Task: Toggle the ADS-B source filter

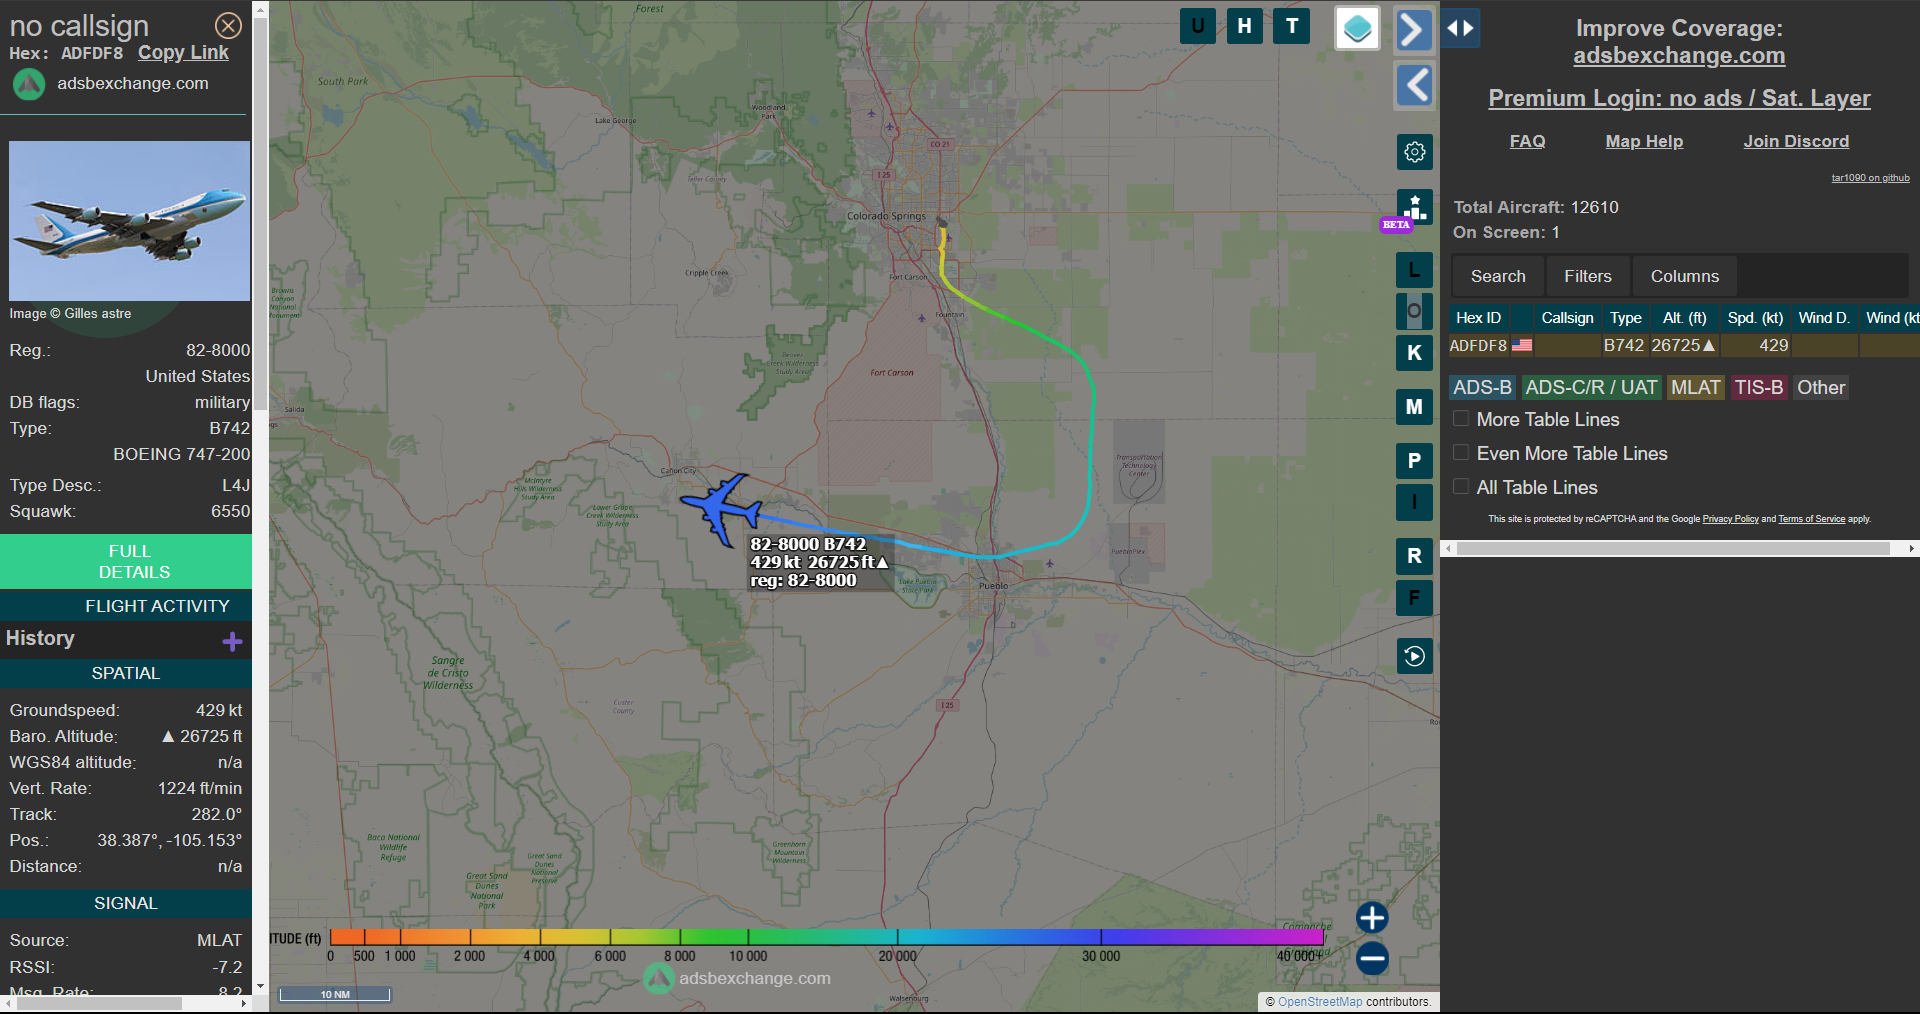Action: [1482, 387]
